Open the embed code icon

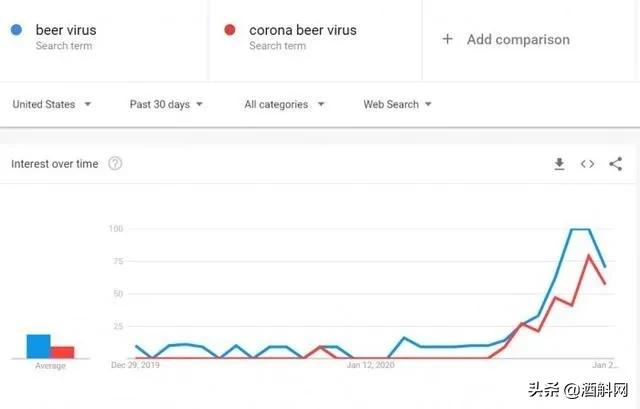tap(588, 164)
